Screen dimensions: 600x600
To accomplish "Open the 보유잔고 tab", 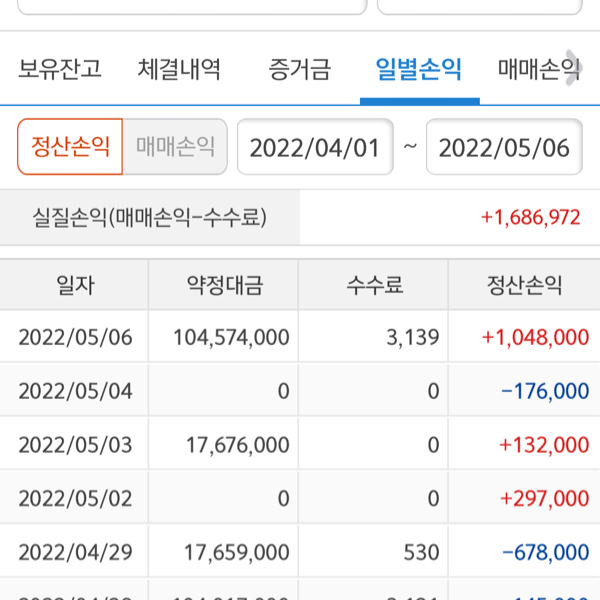I will [x=60, y=70].
